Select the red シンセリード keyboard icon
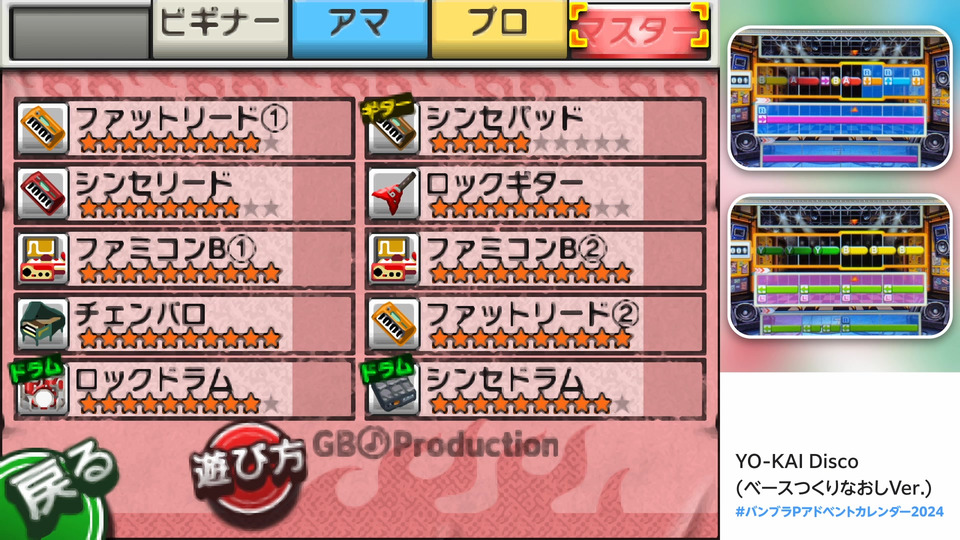 [43, 193]
